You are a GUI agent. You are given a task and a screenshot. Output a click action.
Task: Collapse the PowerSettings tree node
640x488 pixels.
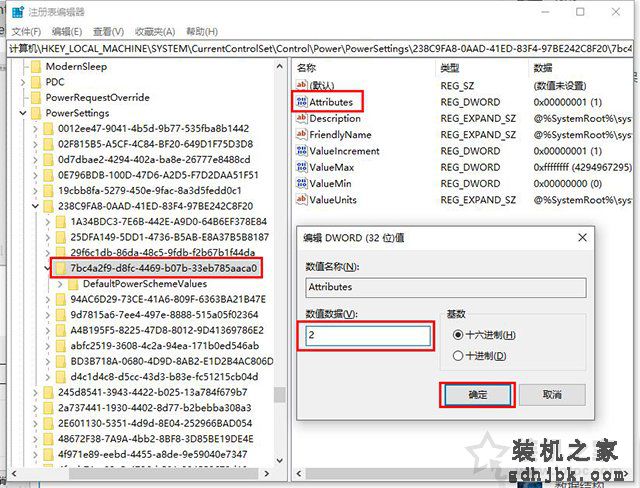[23, 113]
